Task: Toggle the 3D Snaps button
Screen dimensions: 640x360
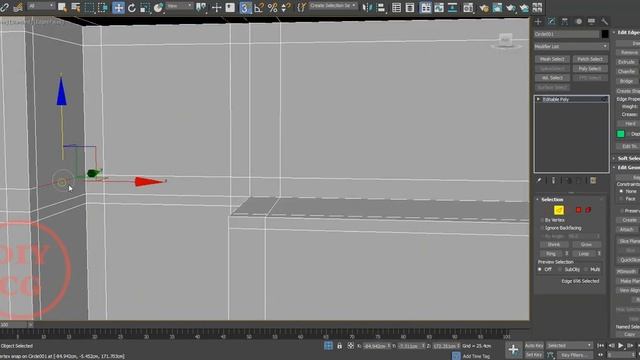Action: point(245,7)
